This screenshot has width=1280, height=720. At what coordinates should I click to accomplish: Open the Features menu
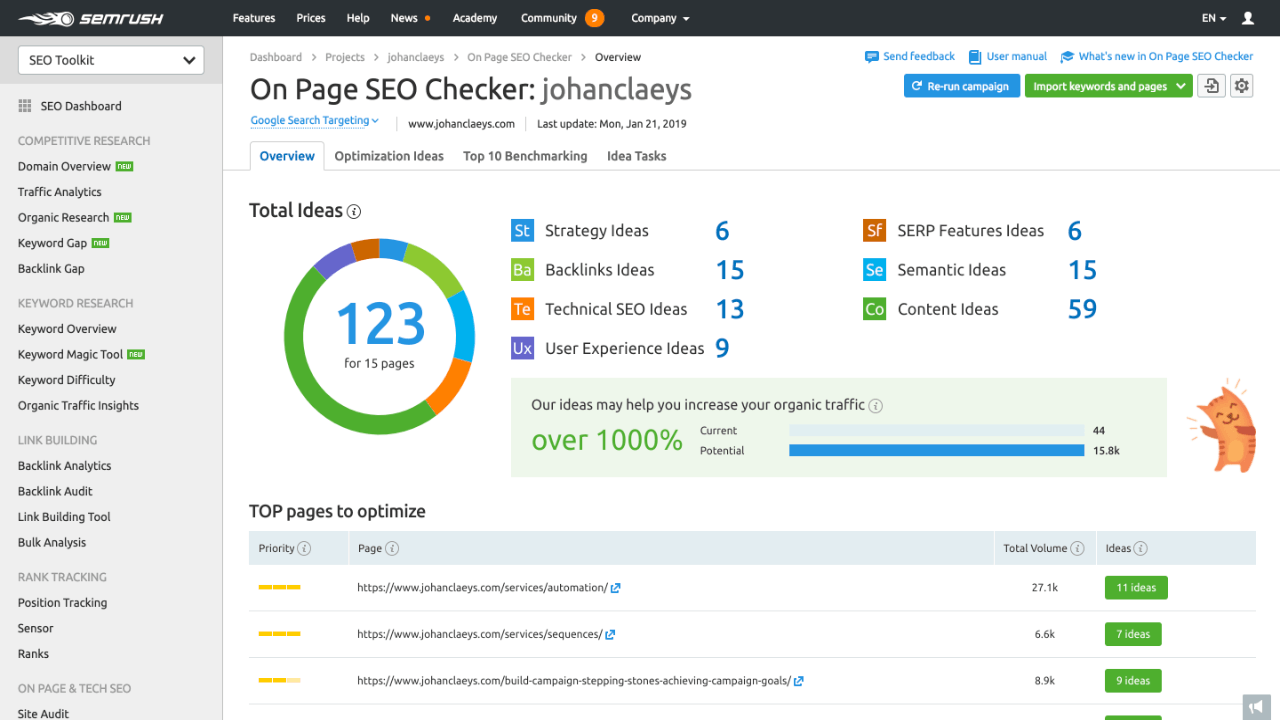pyautogui.click(x=254, y=18)
